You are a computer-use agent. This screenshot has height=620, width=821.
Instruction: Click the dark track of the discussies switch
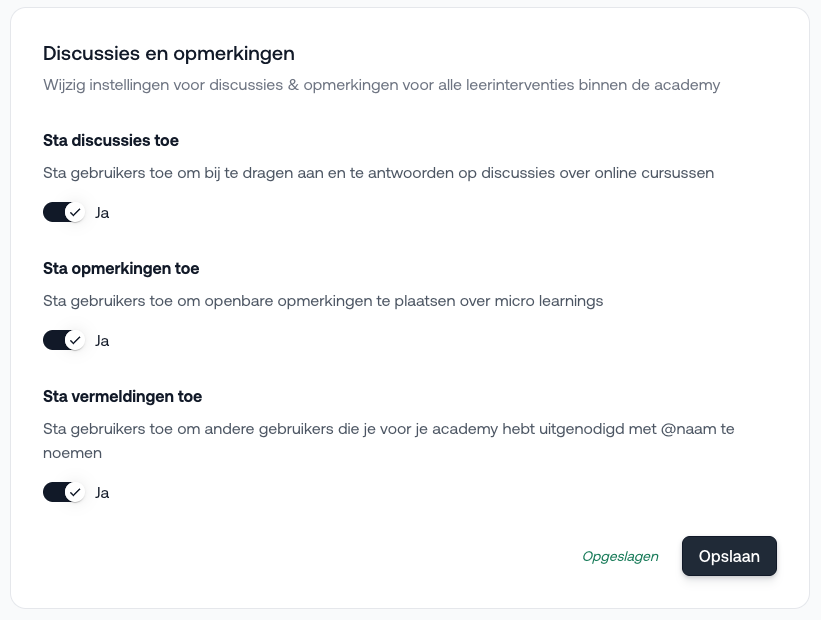tap(53, 212)
